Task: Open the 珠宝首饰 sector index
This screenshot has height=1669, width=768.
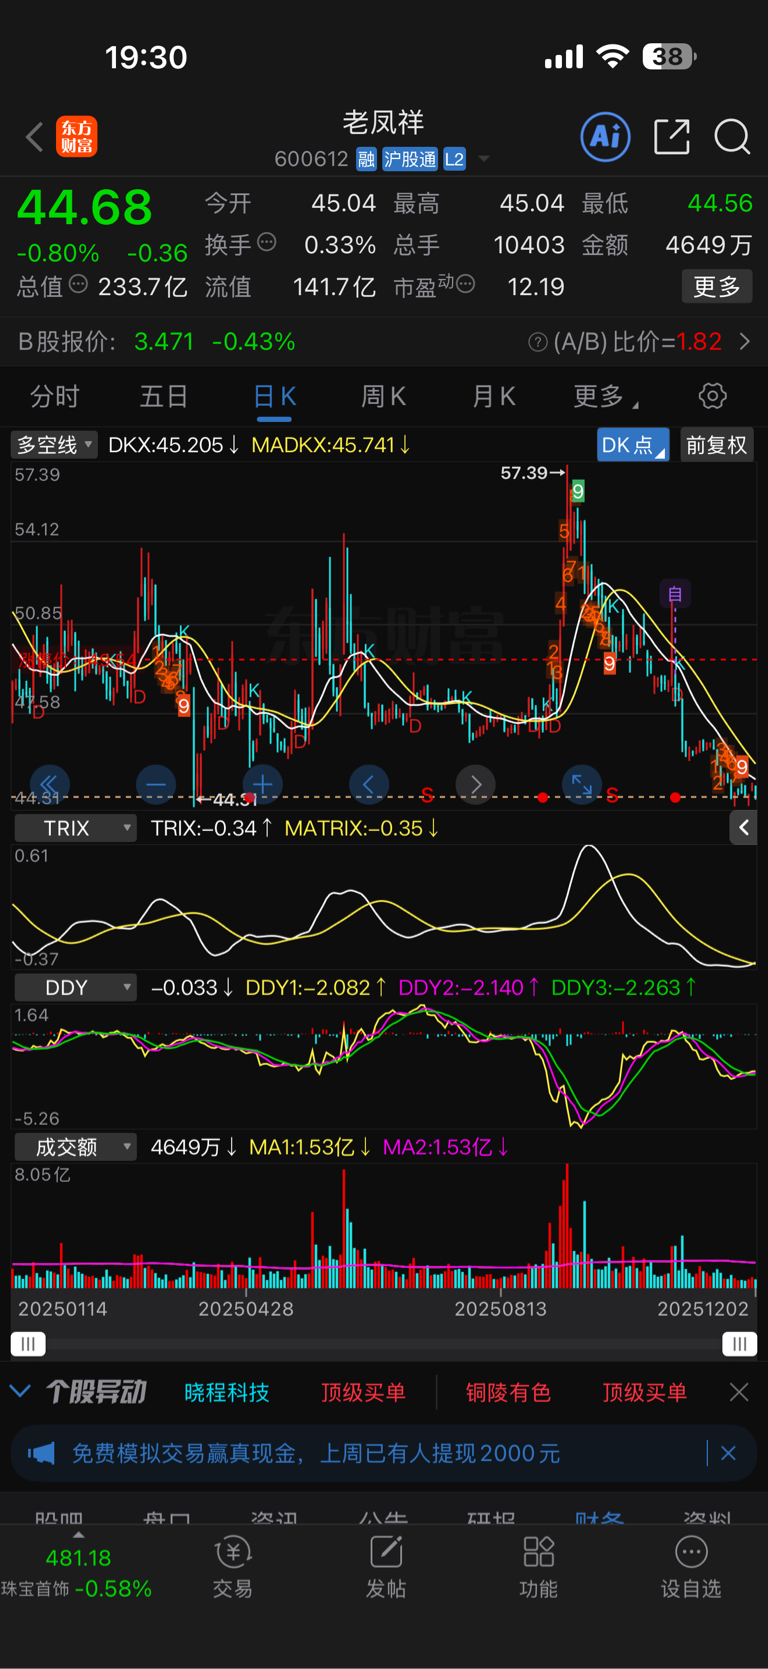Action: pos(77,1573)
